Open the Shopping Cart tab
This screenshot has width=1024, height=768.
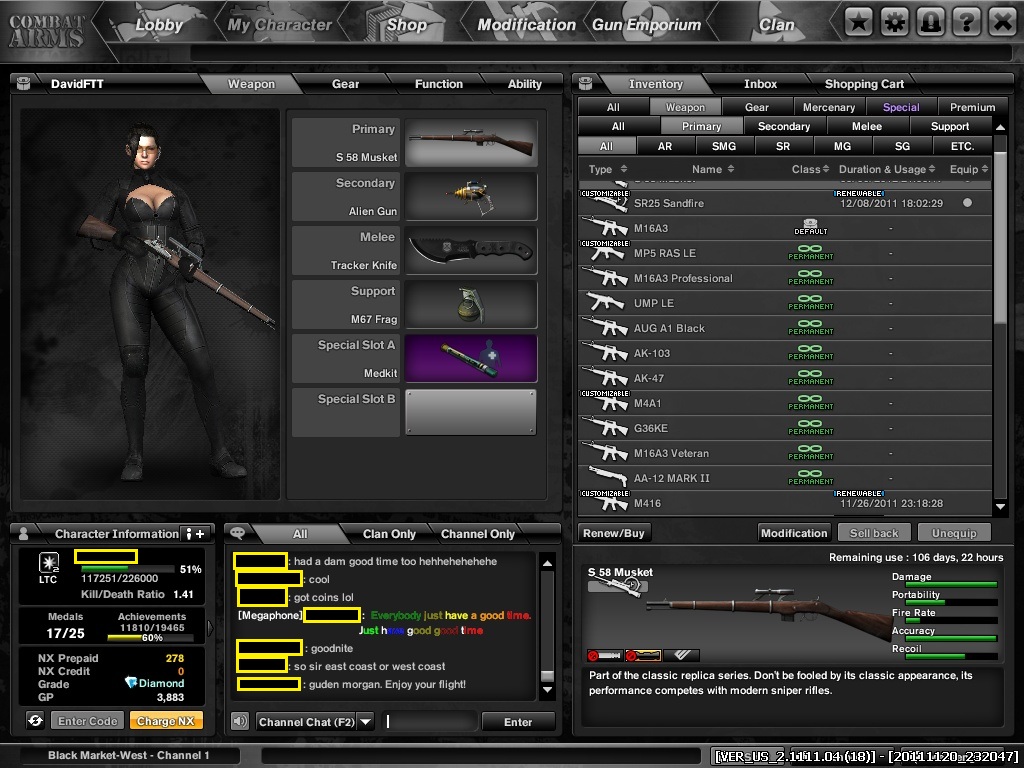tap(864, 84)
